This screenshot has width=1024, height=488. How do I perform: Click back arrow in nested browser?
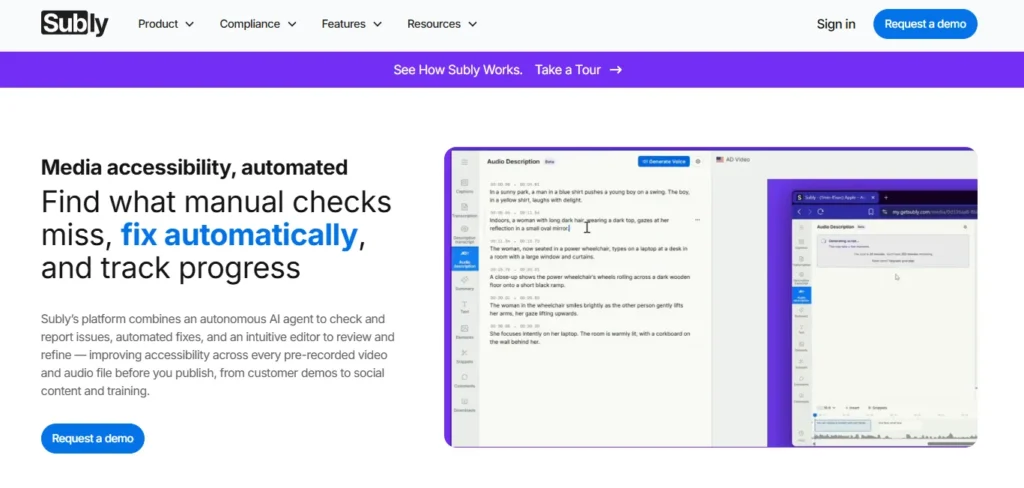click(799, 212)
